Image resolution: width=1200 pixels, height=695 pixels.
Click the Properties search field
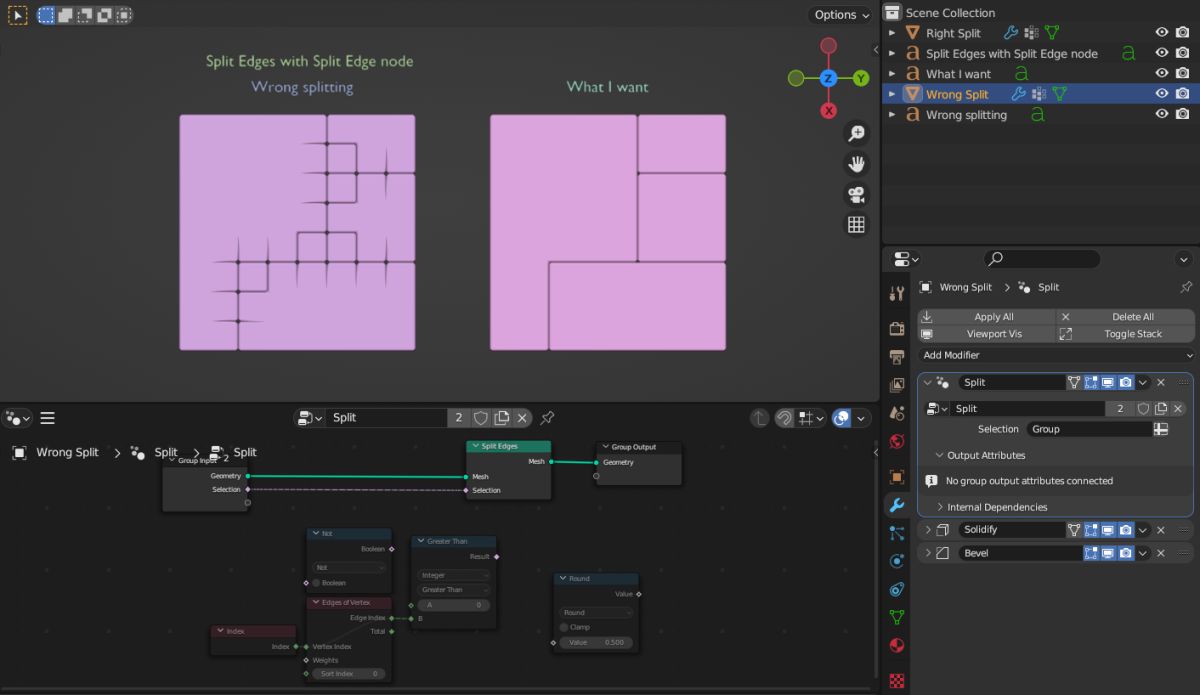1040,259
